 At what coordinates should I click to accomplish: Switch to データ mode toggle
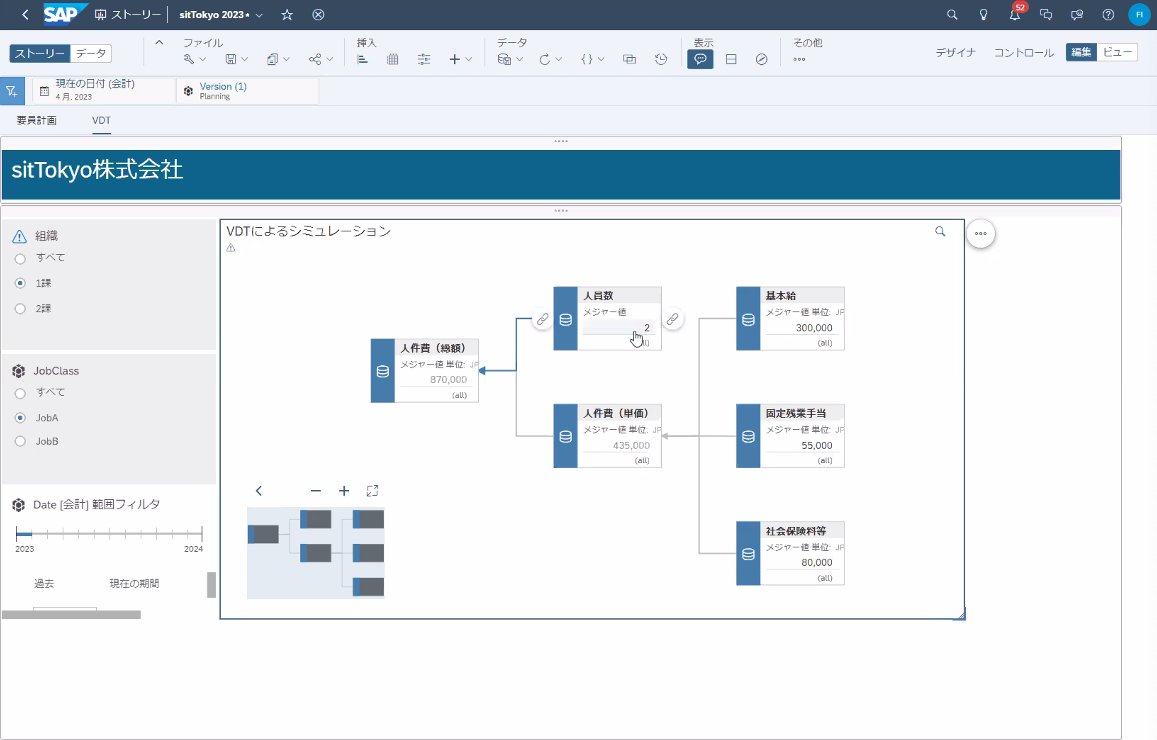91,53
